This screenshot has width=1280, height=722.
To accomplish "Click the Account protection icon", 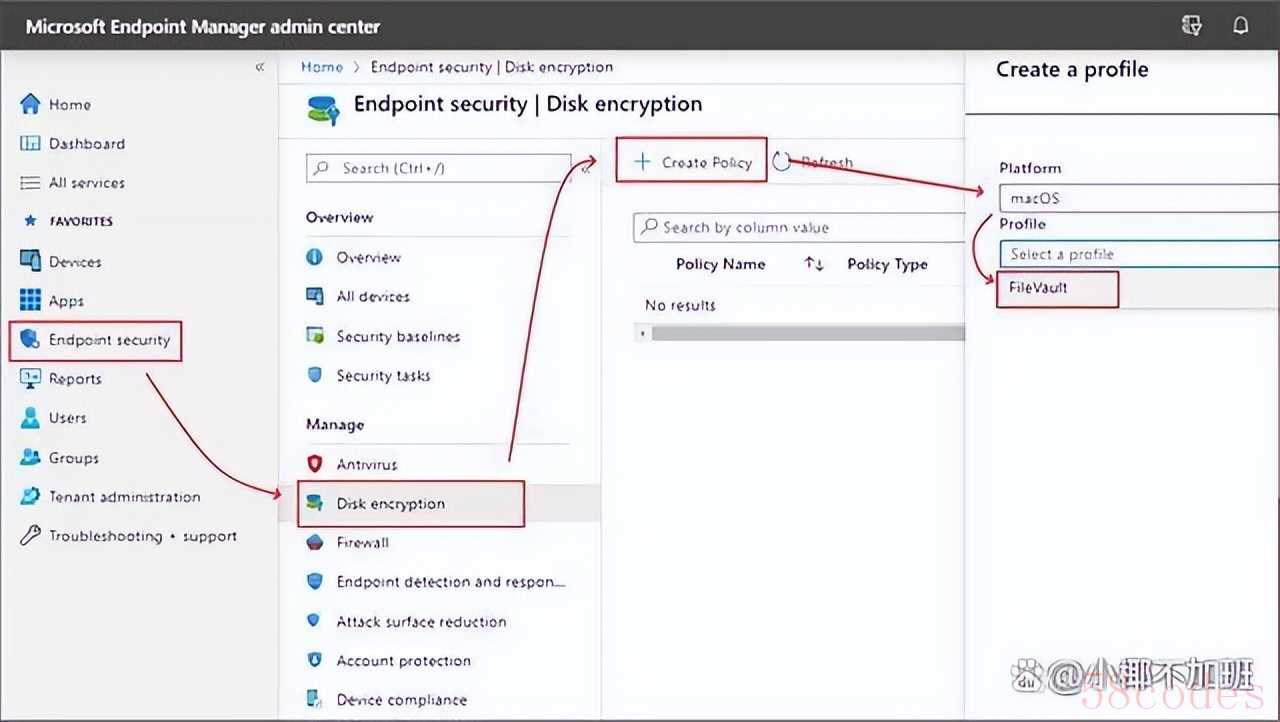I will tap(315, 660).
